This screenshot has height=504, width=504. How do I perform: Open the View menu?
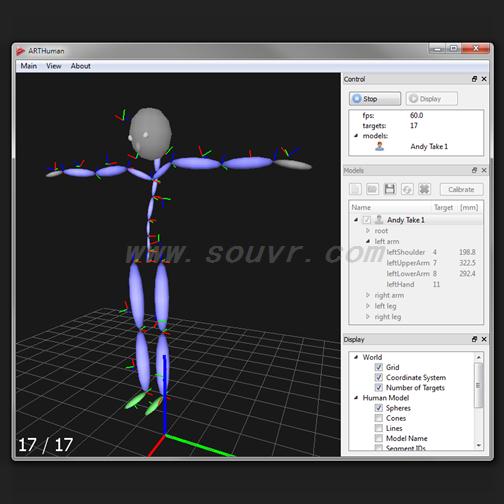pyautogui.click(x=54, y=66)
